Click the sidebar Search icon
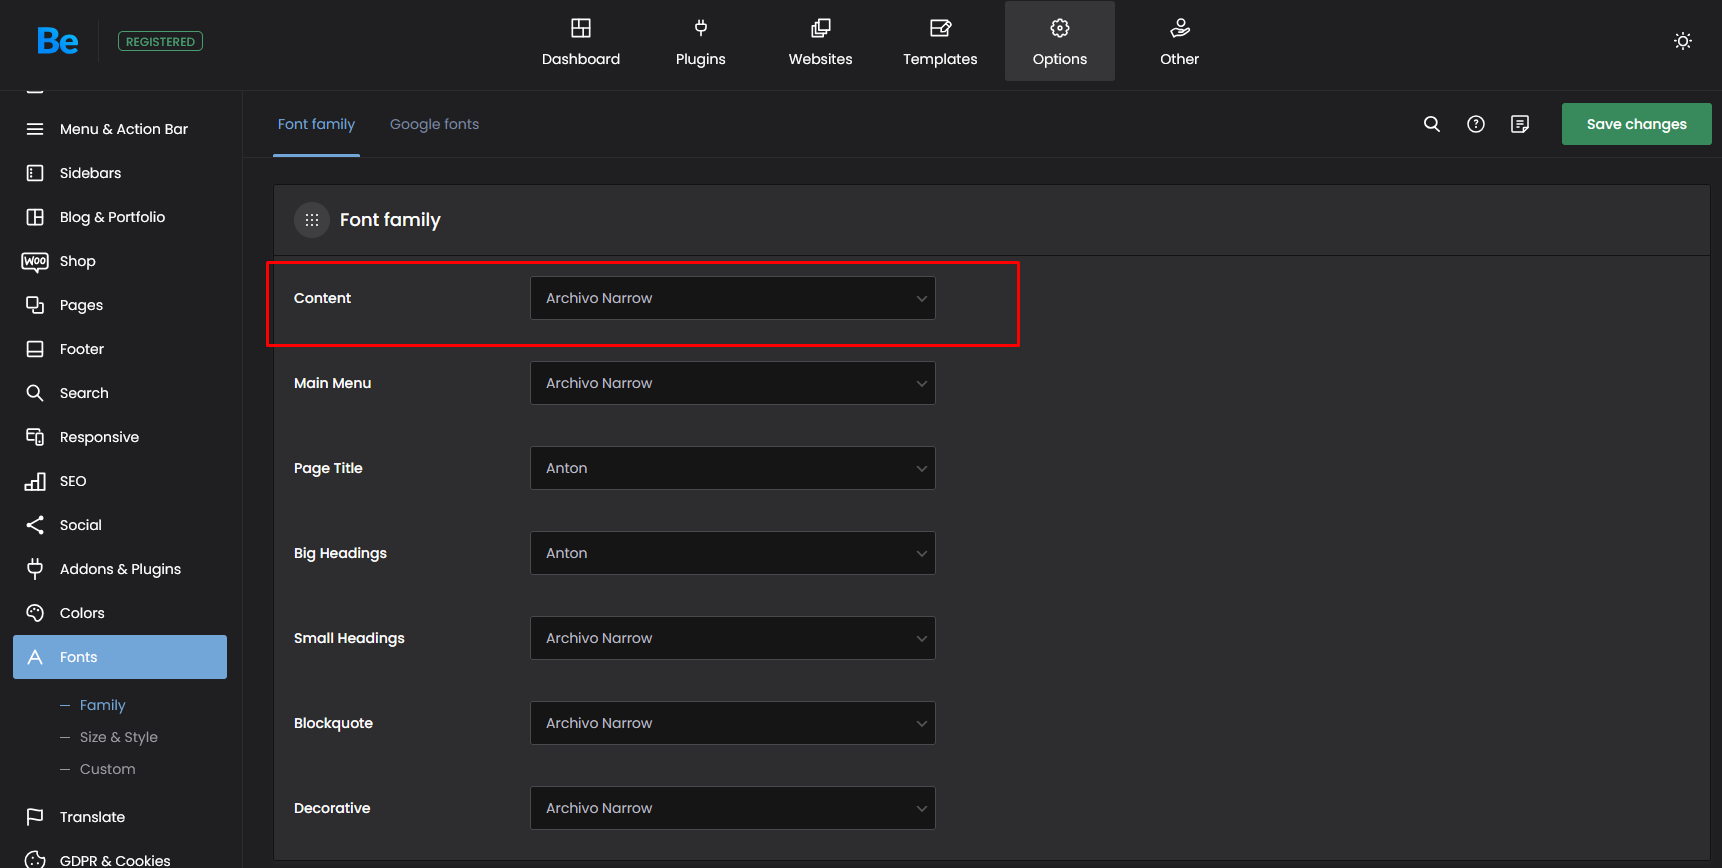Screen dimensions: 1722x868 [x=35, y=393]
